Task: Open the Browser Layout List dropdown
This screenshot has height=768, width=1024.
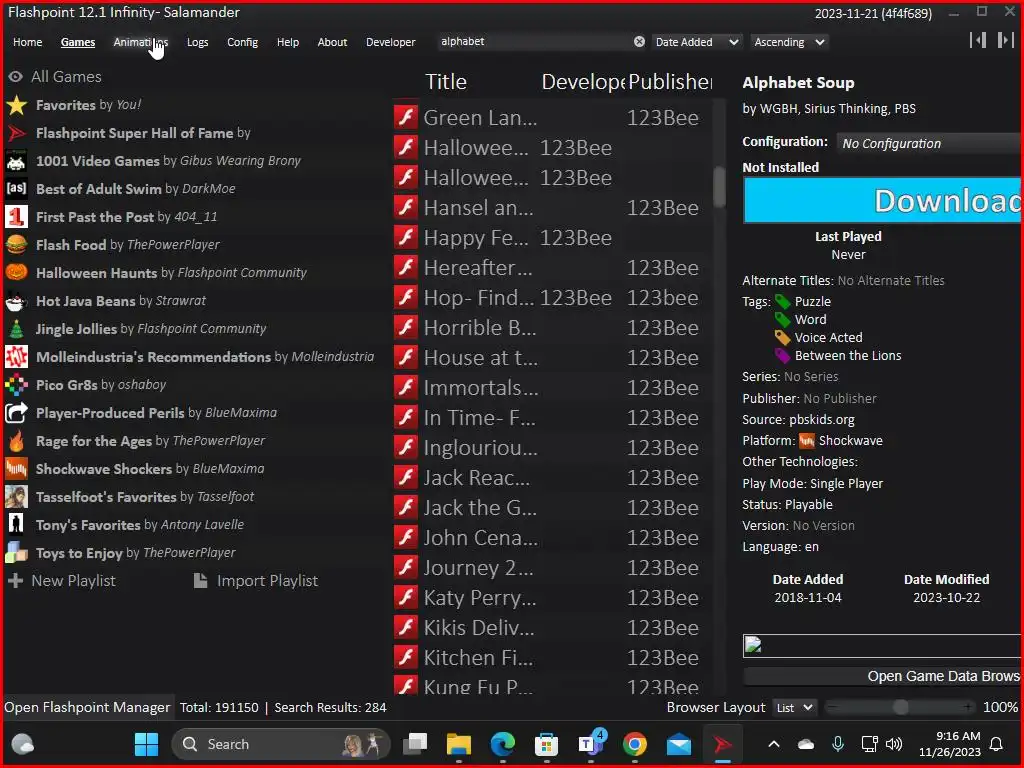Action: [x=793, y=708]
